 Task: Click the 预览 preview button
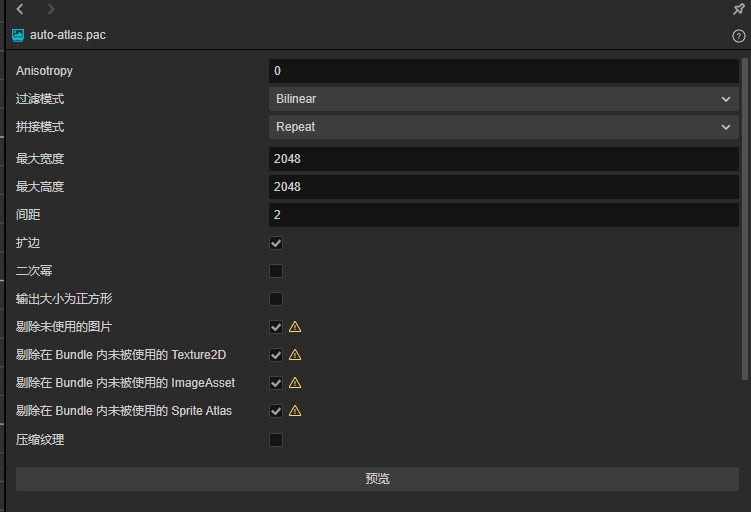pyautogui.click(x=377, y=479)
